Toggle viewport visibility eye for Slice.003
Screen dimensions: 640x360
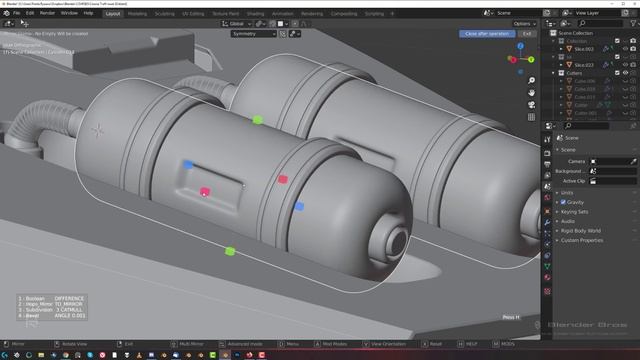(625, 49)
